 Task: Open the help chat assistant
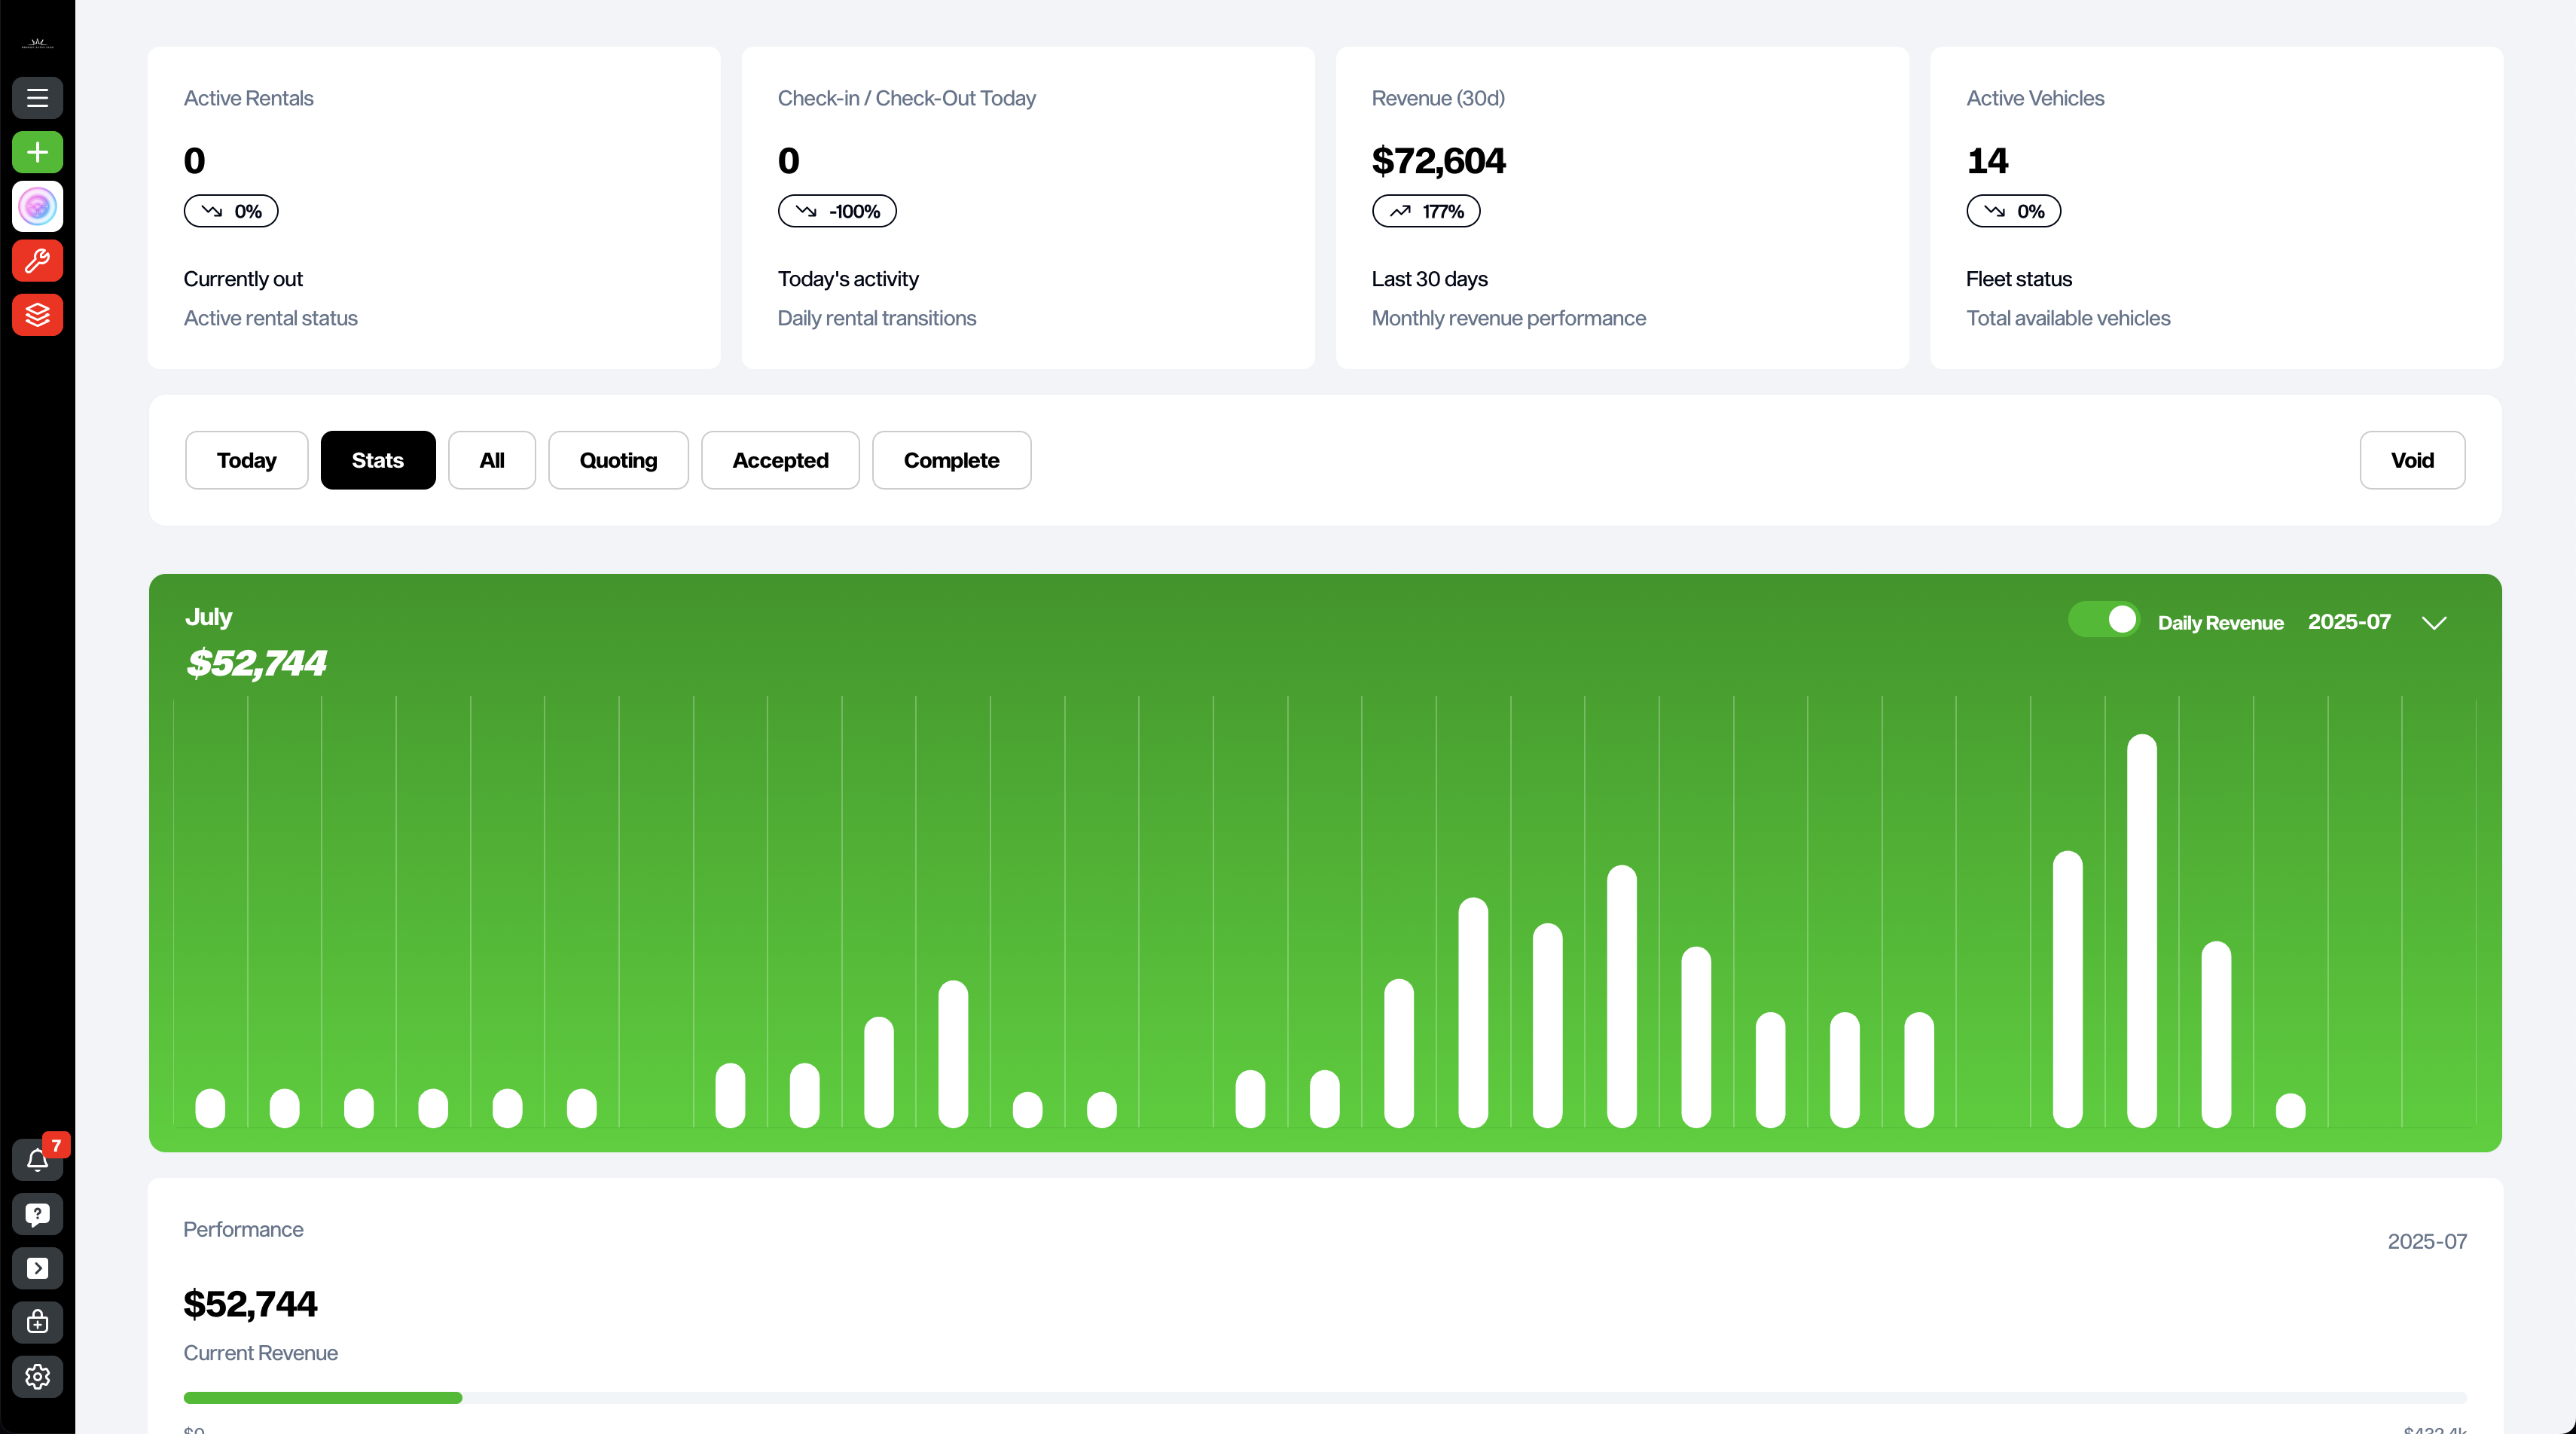37,1214
